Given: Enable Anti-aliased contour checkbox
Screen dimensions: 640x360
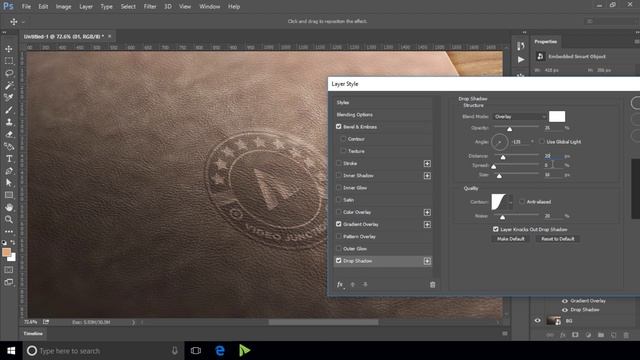Looking at the screenshot, I should (522, 202).
